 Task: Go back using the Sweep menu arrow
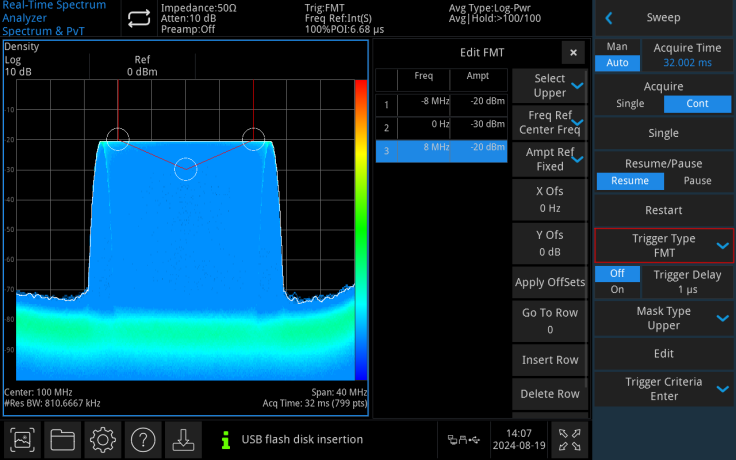tap(608, 18)
